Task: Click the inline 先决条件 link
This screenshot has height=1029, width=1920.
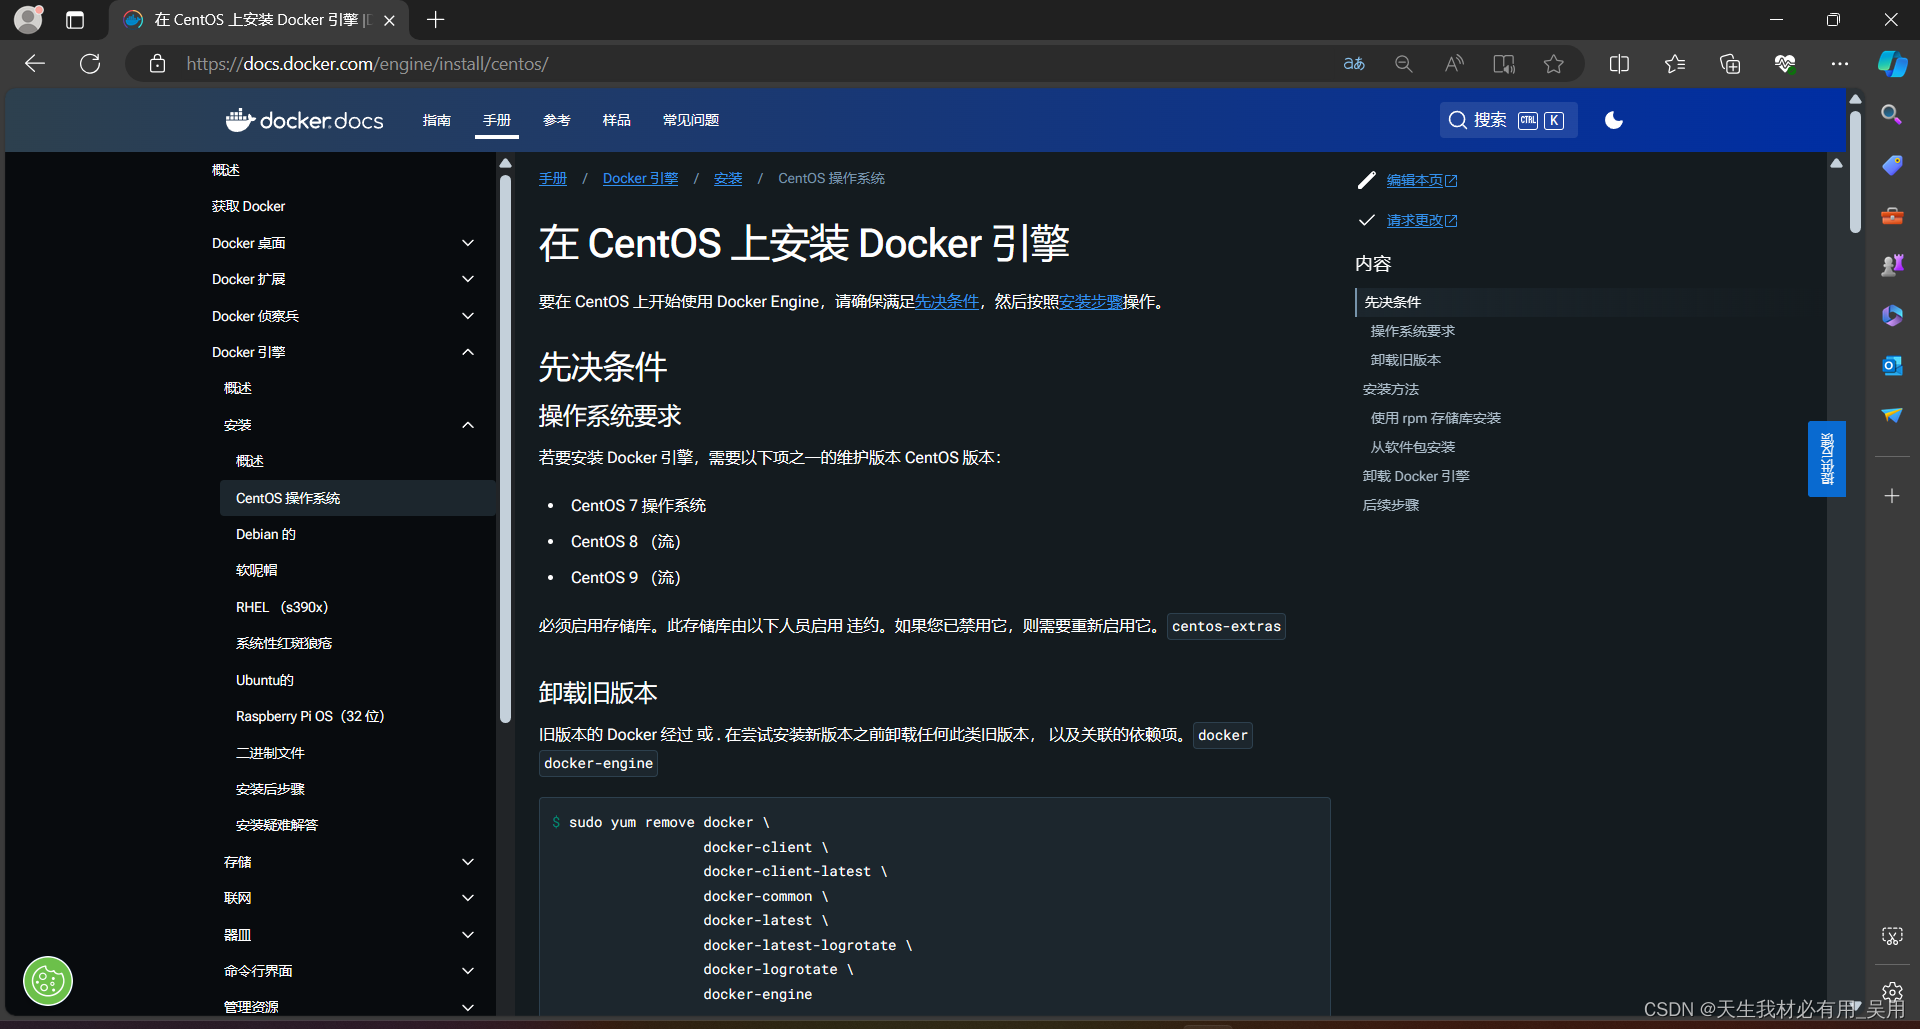Action: pyautogui.click(x=947, y=302)
